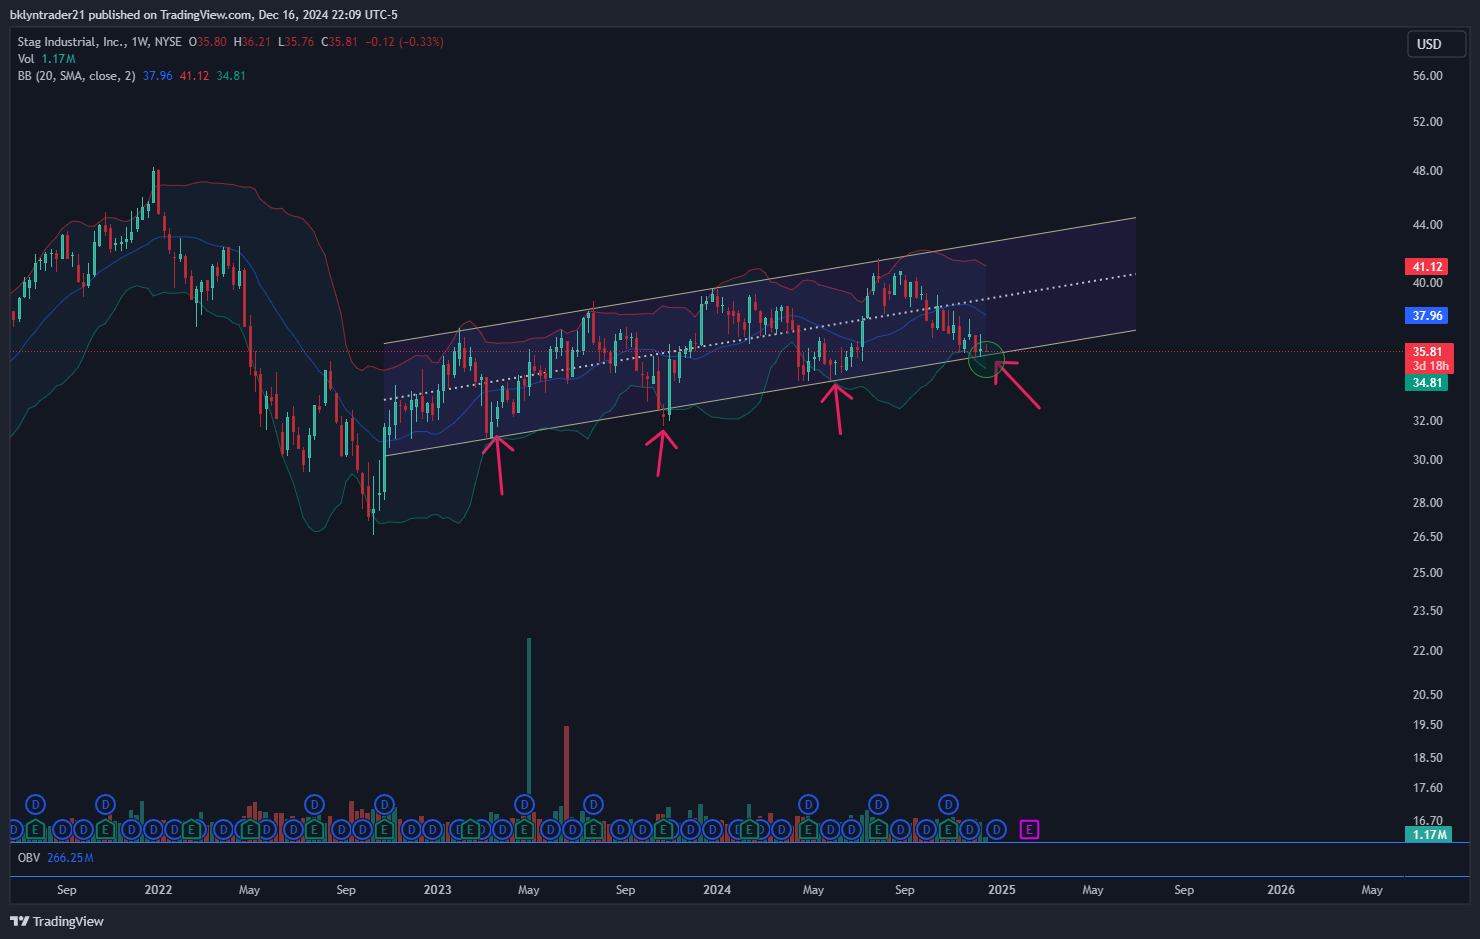Image resolution: width=1480 pixels, height=939 pixels.
Task: Click the TradingView logo at bottom left
Action: [57, 921]
